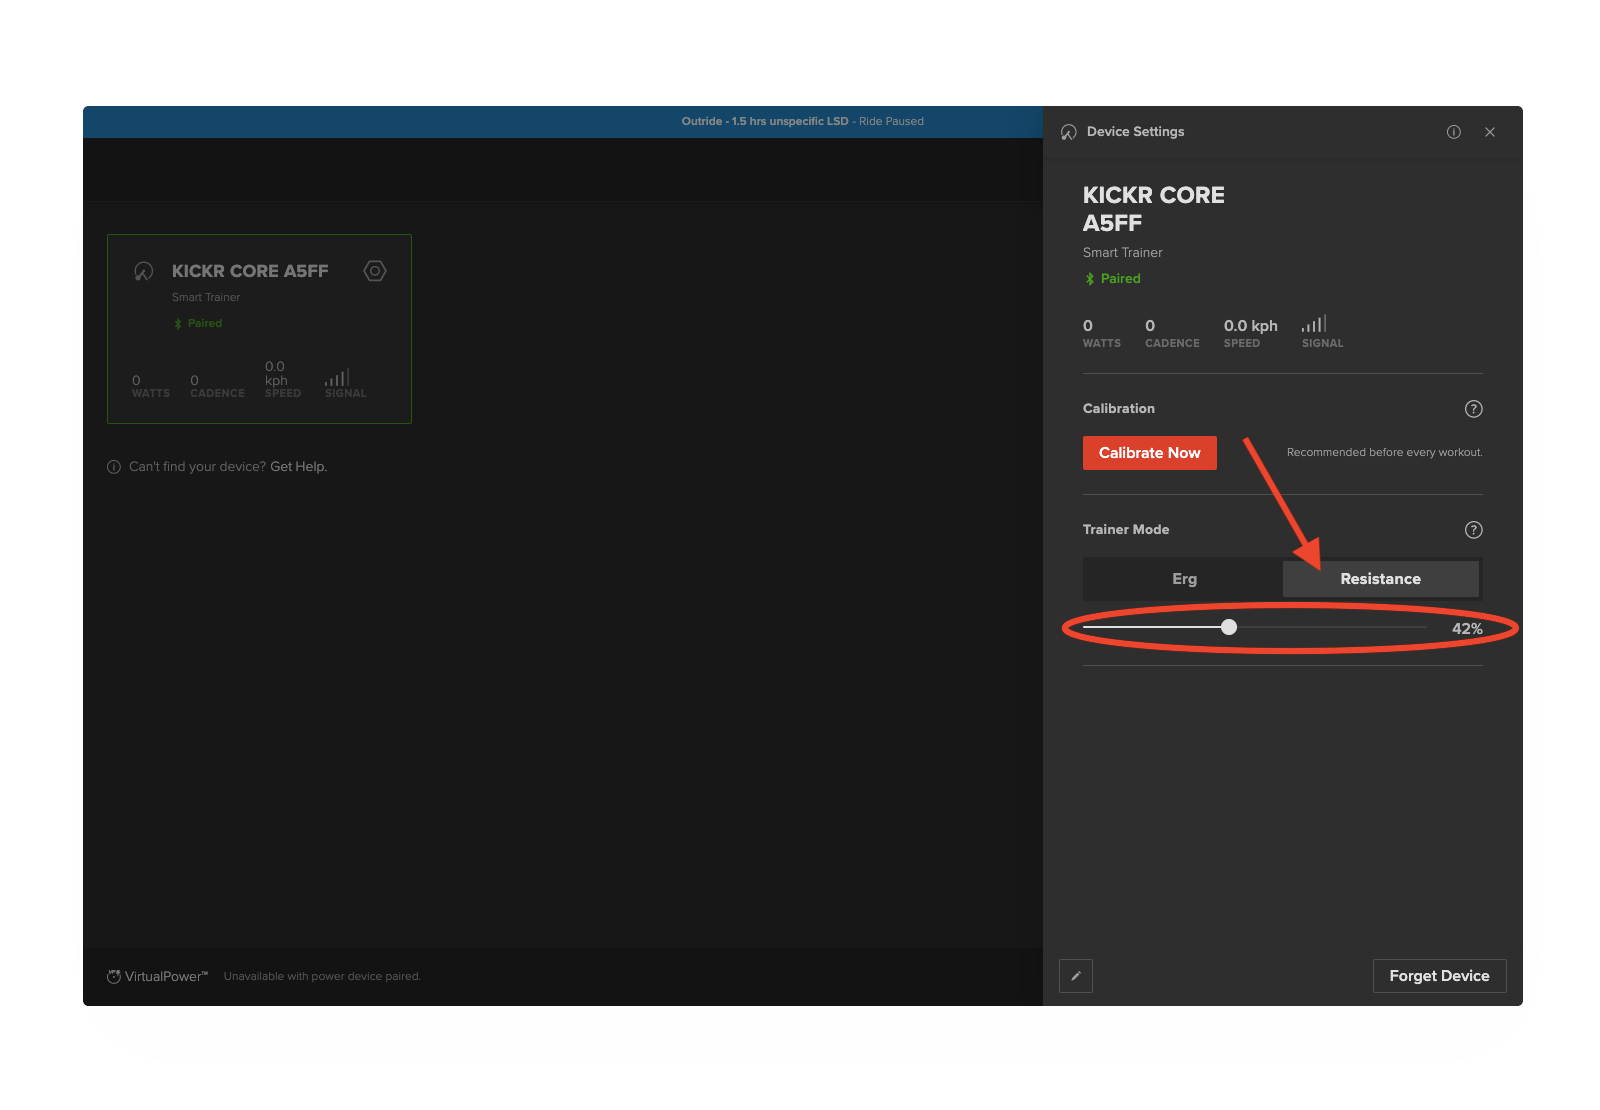Click the VirtualPower icon in the footer
This screenshot has width=1600, height=1110.
click(x=114, y=977)
